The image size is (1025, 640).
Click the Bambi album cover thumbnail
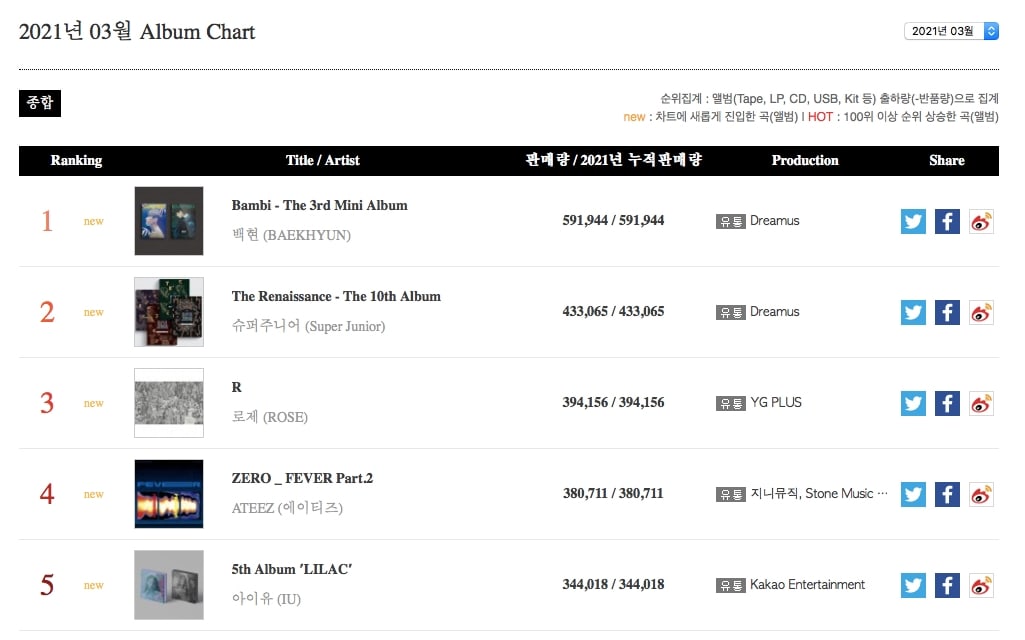169,221
